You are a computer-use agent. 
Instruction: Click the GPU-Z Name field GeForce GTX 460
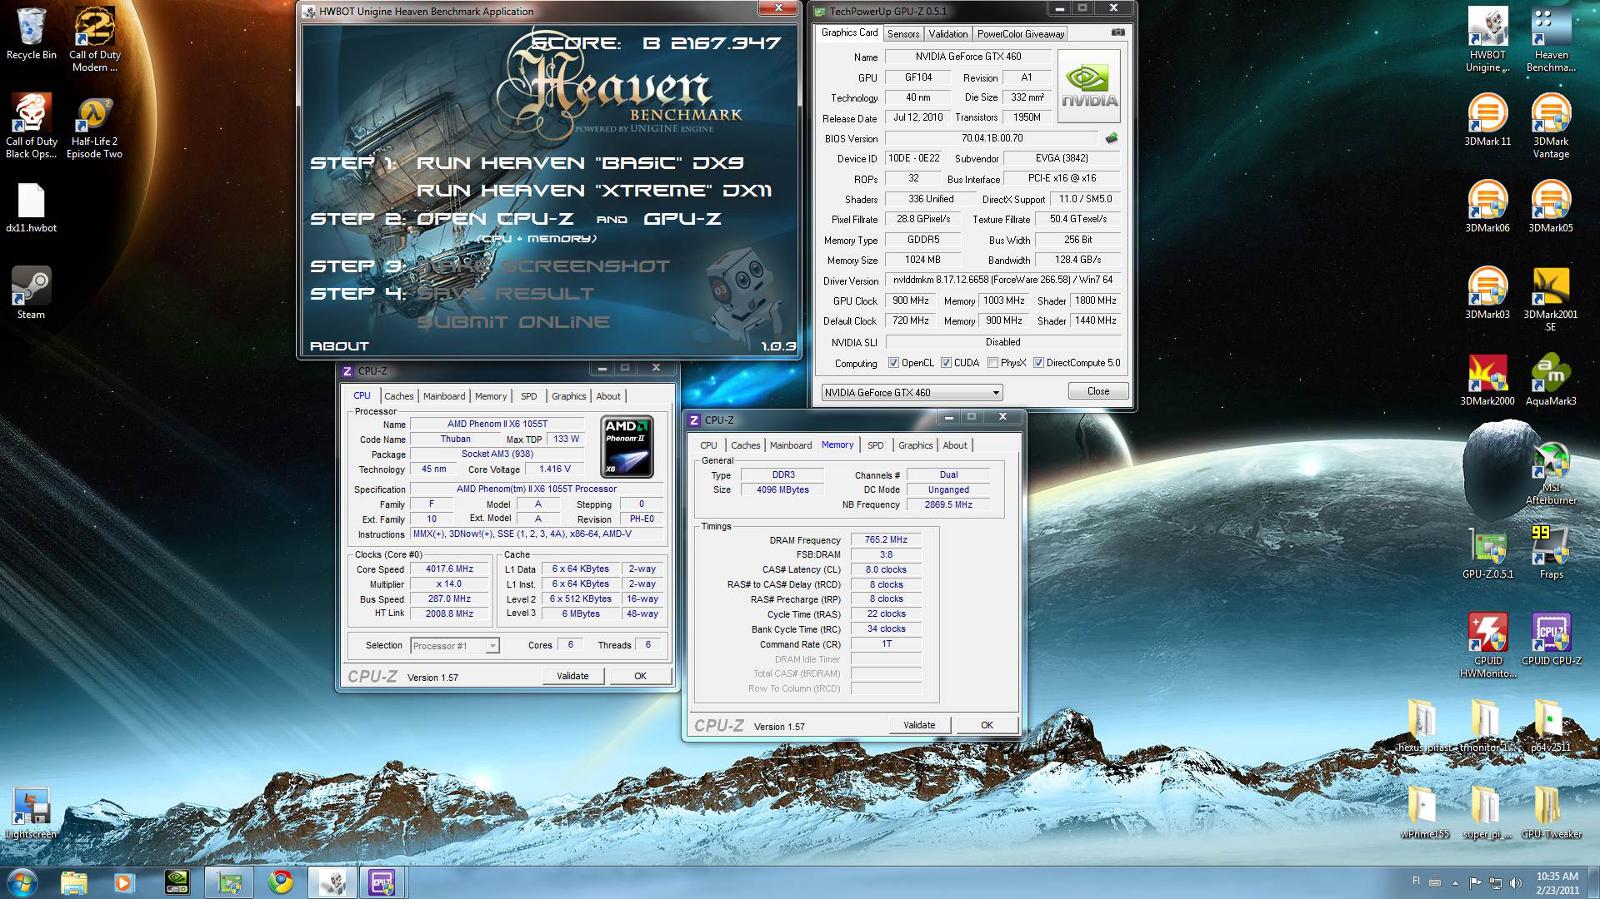[x=968, y=57]
